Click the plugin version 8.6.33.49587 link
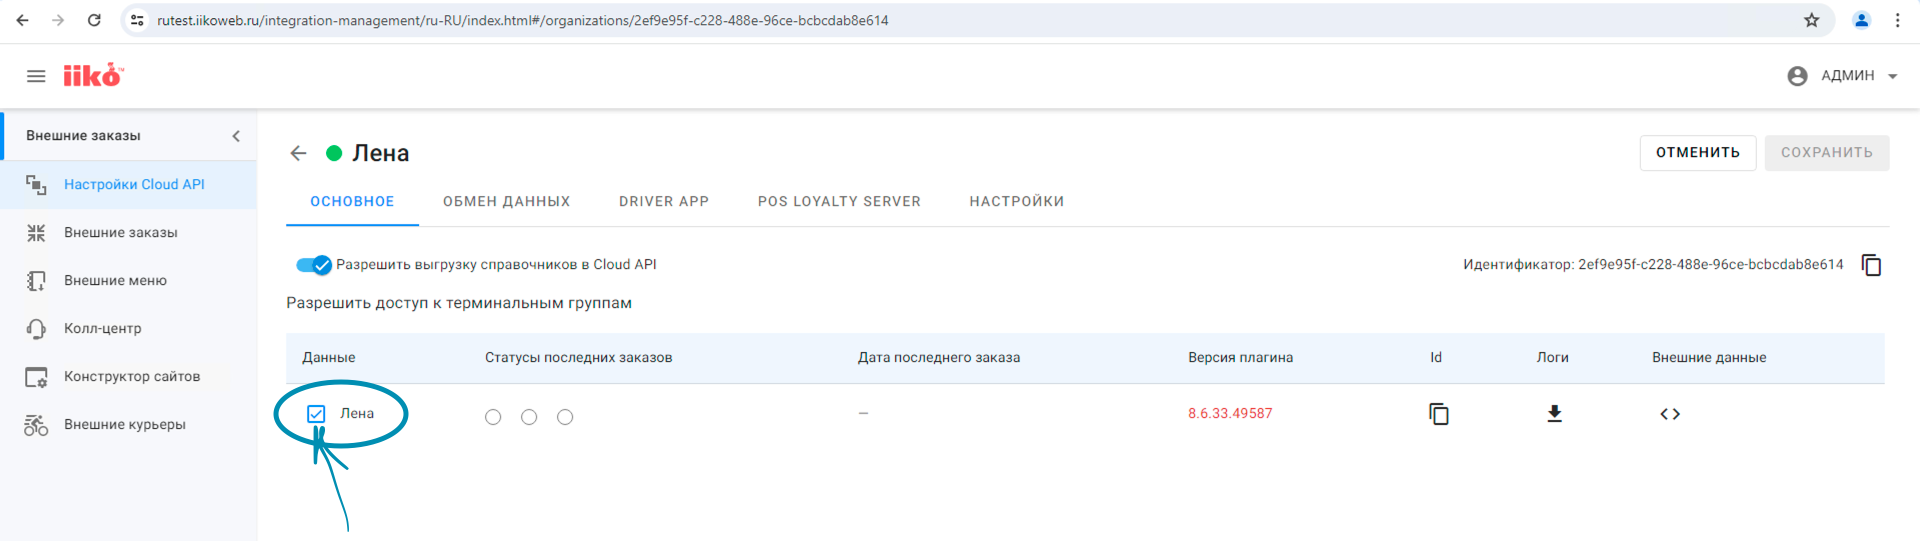Viewport: 1920px width, 541px height. tap(1229, 414)
